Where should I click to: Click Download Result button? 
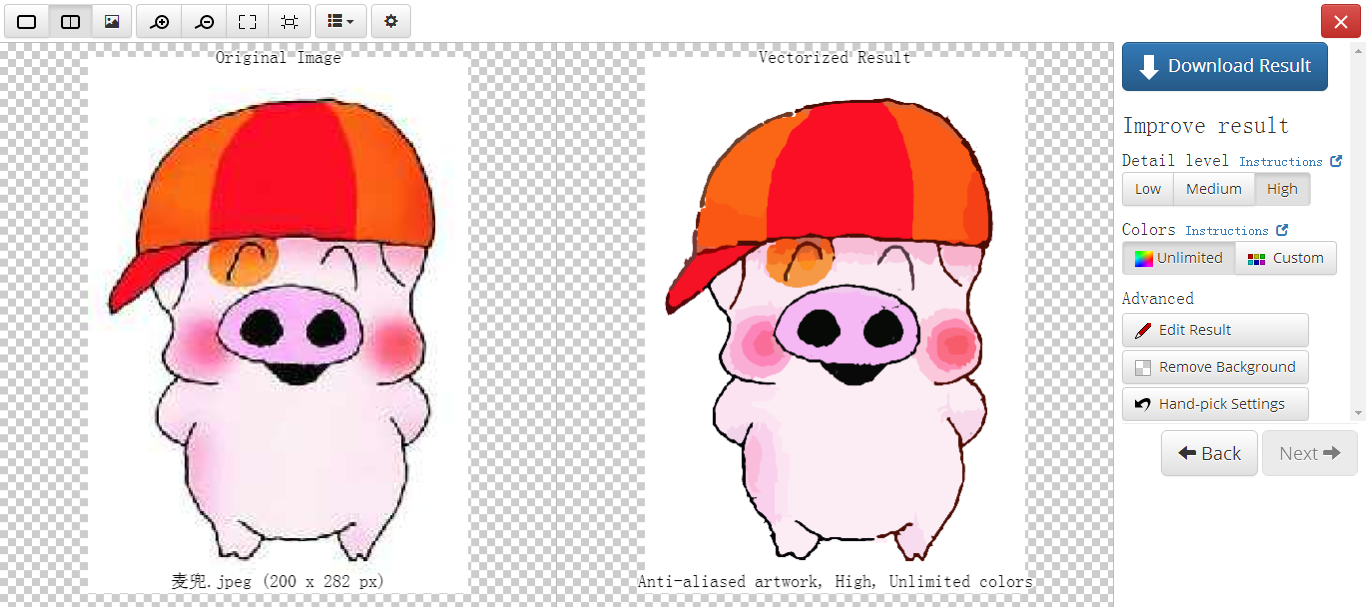[x=1224, y=66]
